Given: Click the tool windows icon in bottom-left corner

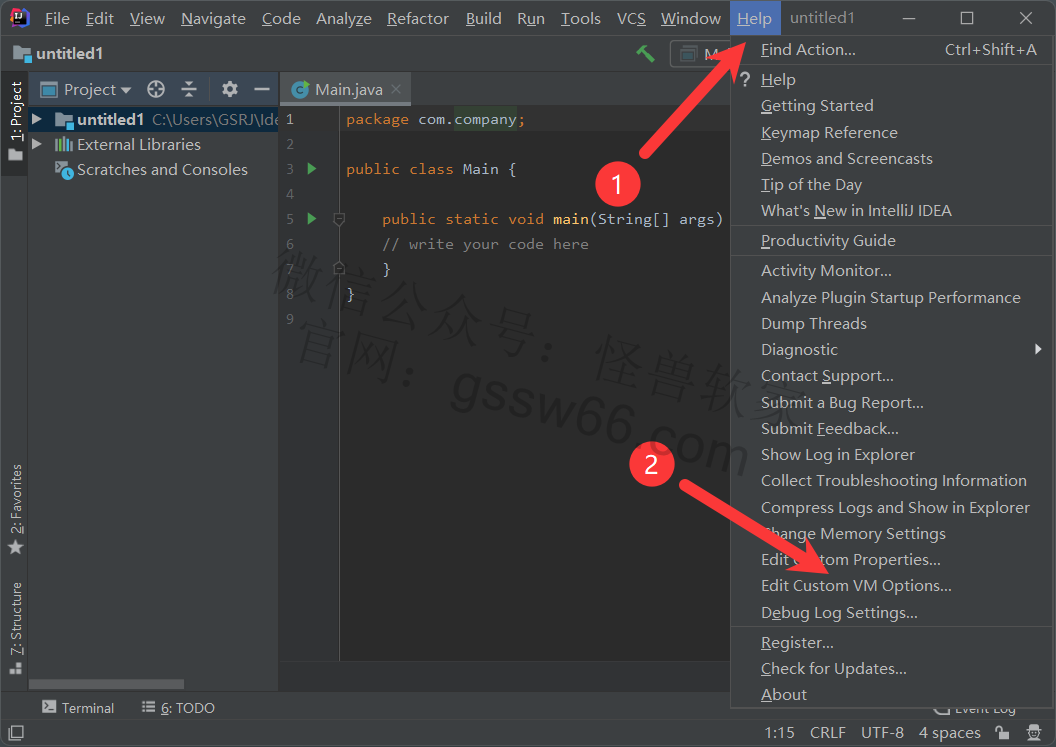Looking at the screenshot, I should tap(15, 733).
